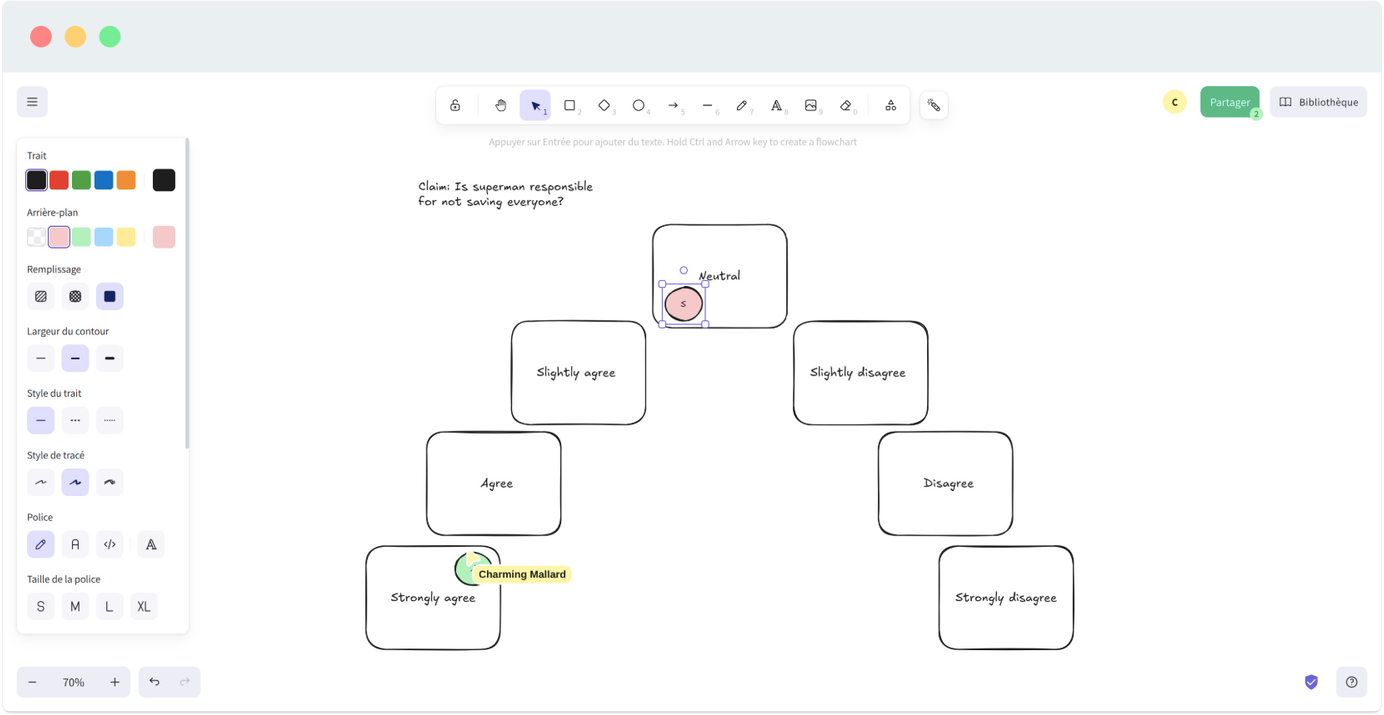
Task: Open the more shapes tools dropdown
Action: point(891,105)
